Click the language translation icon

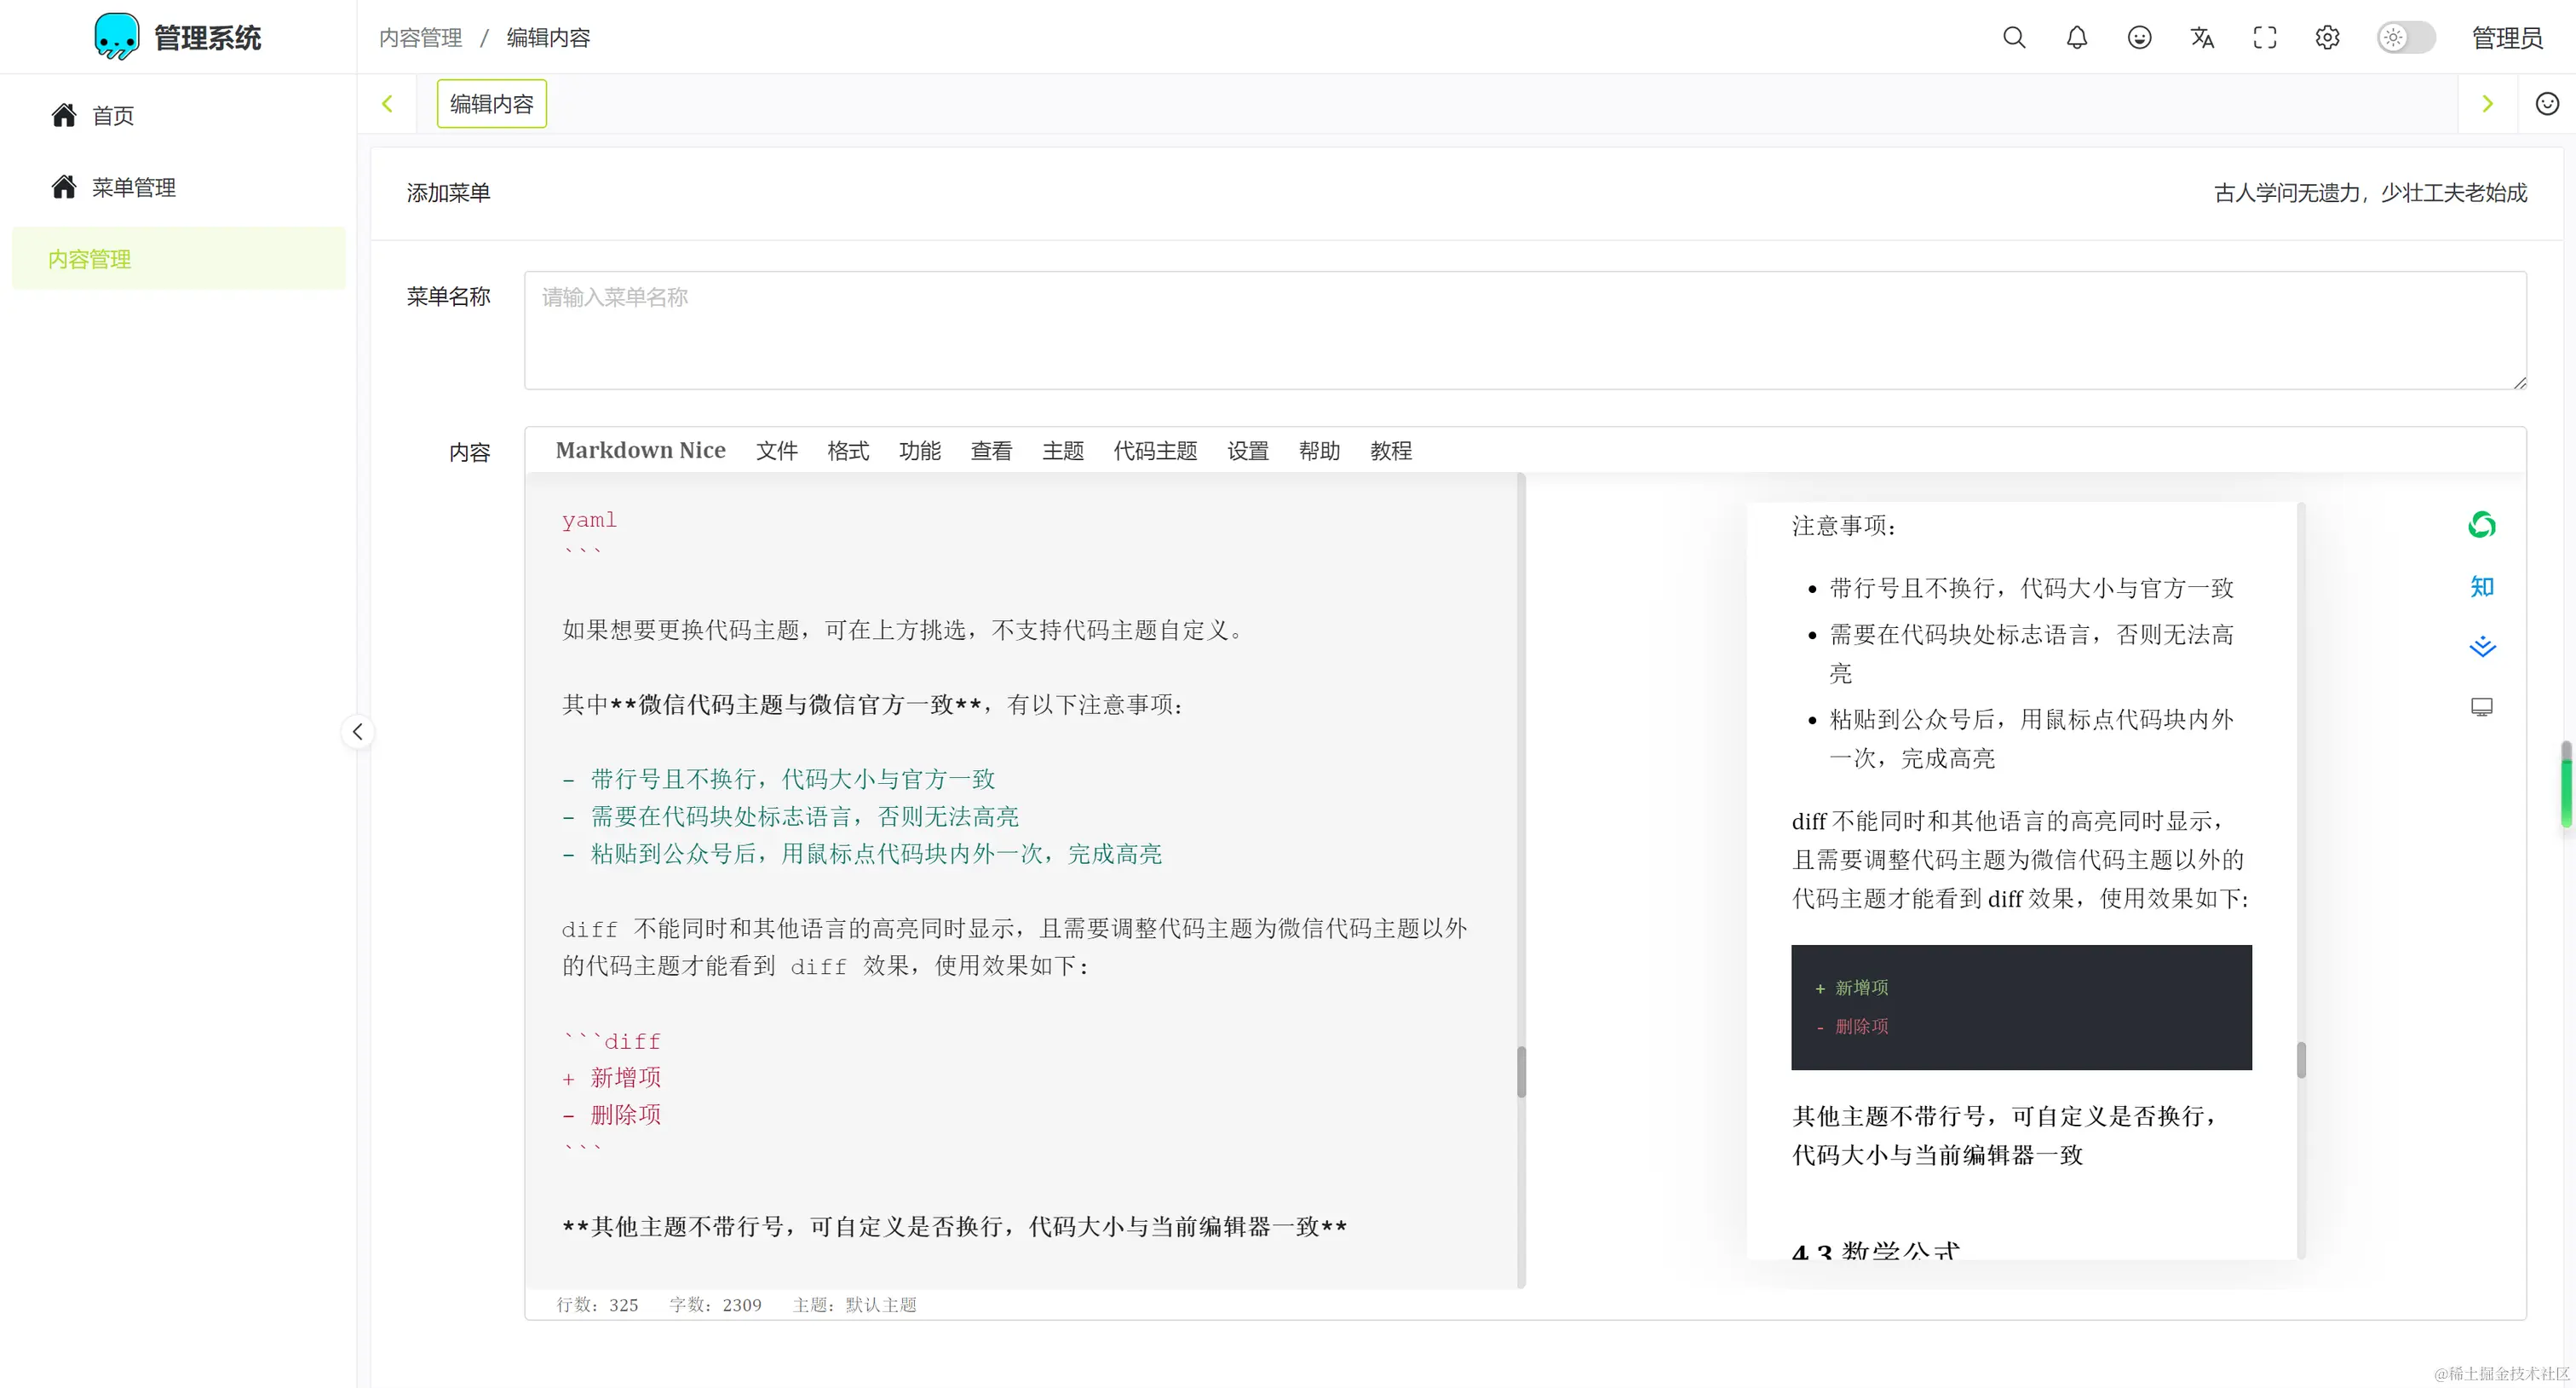pos(2202,38)
